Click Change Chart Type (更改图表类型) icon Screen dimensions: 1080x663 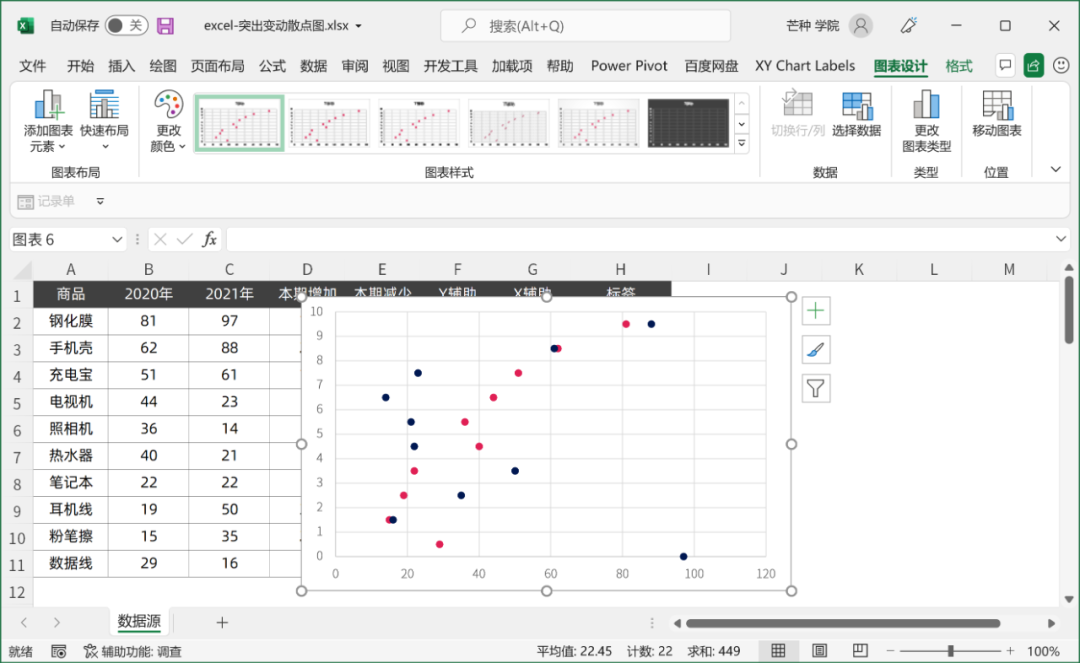pos(926,106)
